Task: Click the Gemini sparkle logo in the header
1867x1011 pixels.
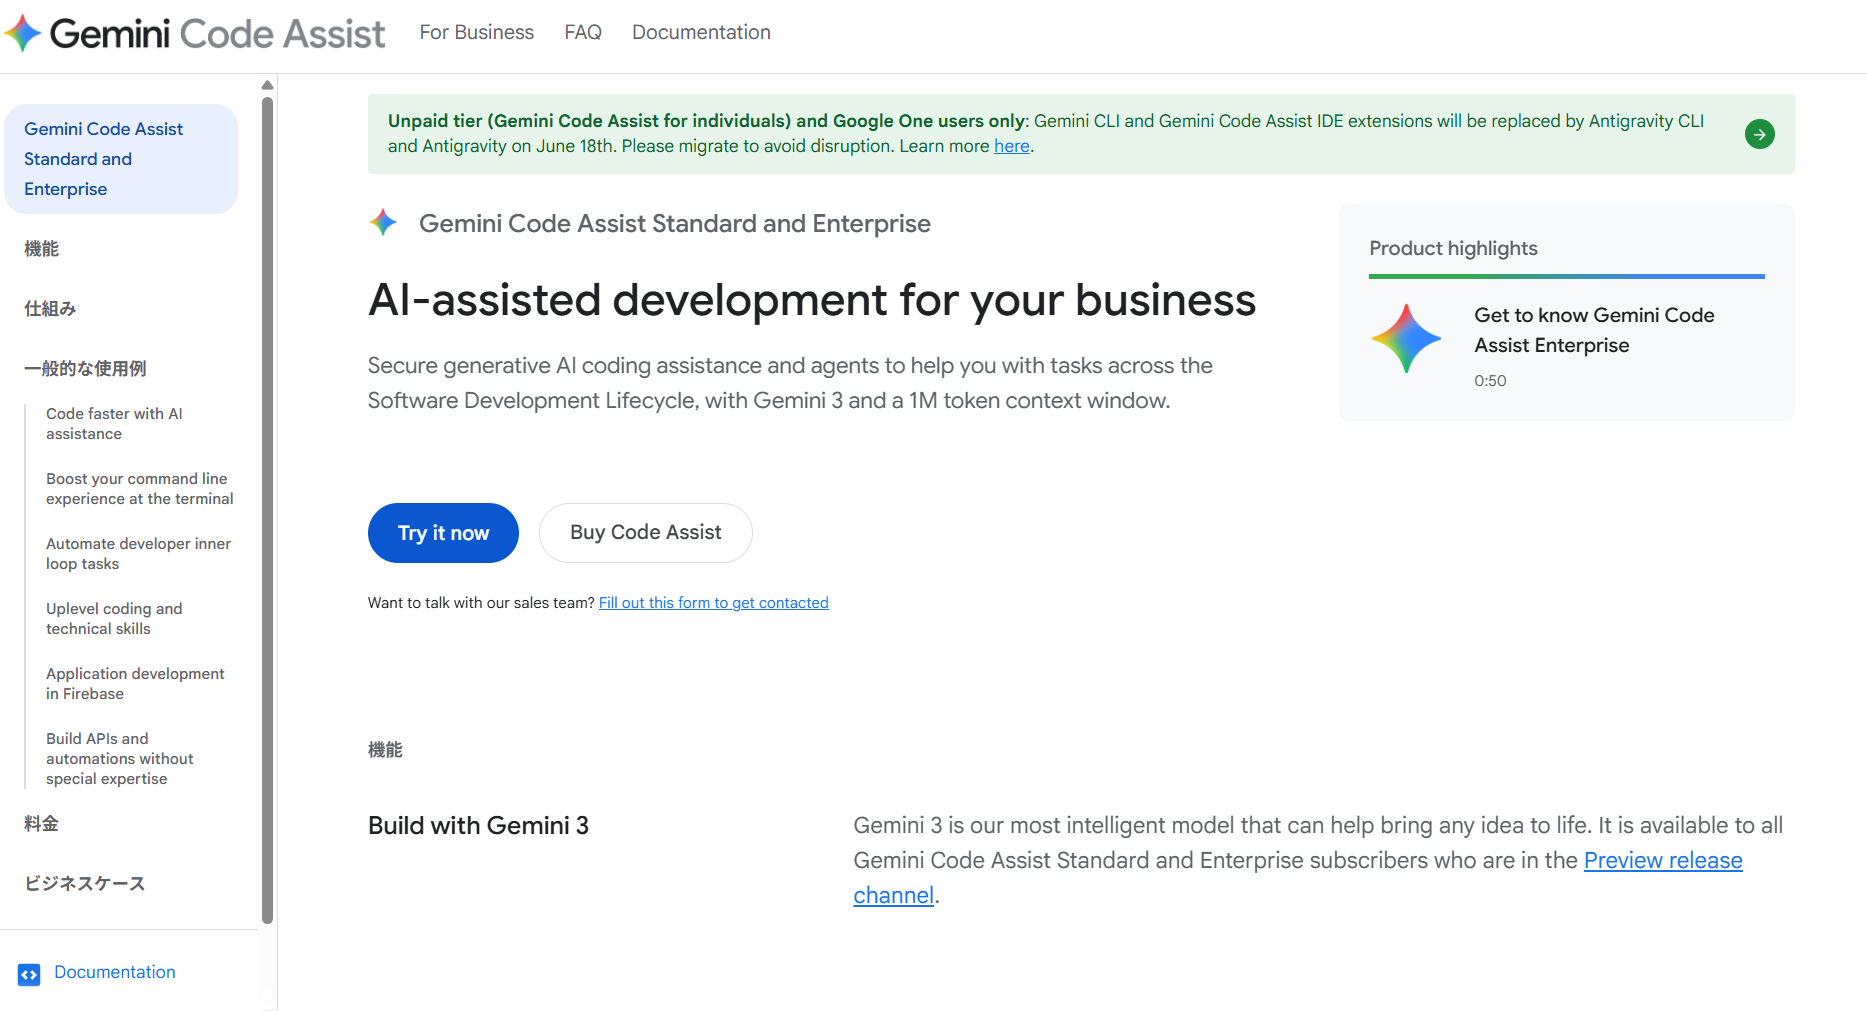Action: point(23,33)
